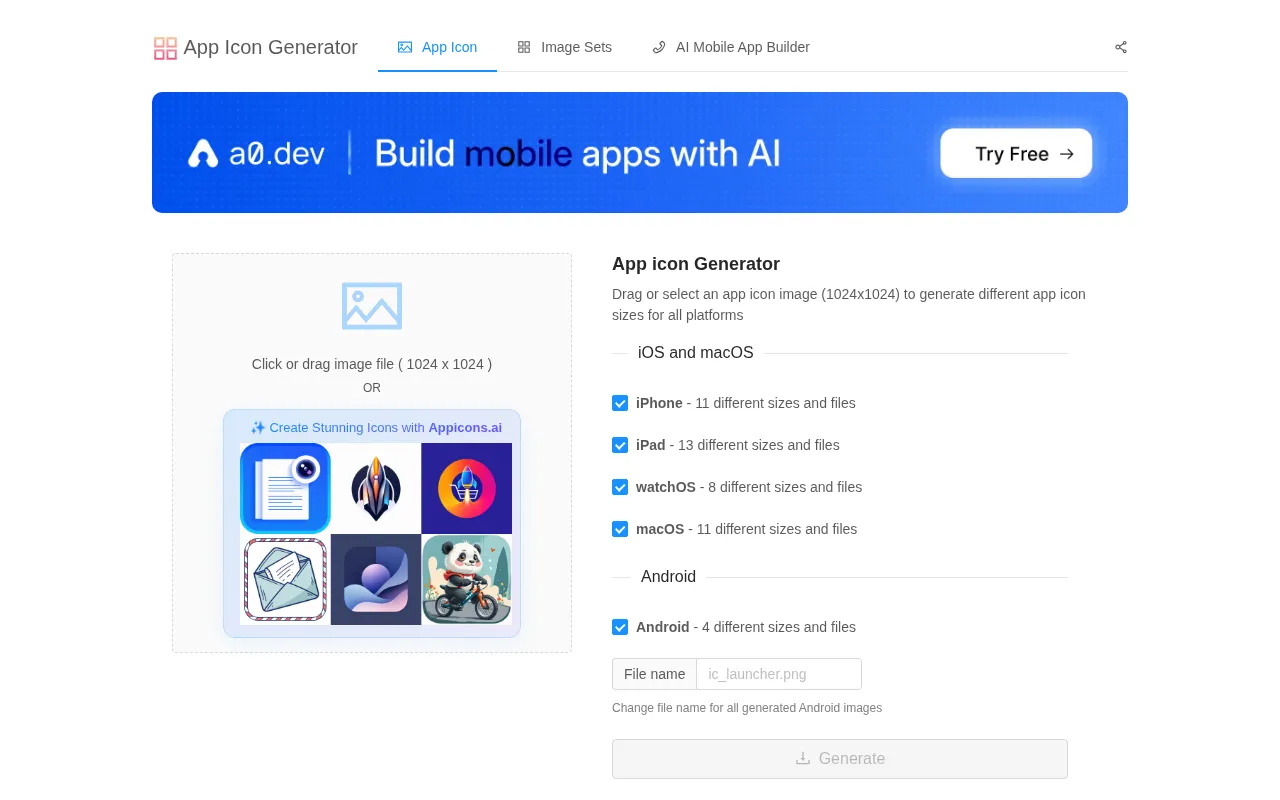This screenshot has height=800, width=1280.
Task: Click the 'File name' label
Action: point(654,674)
